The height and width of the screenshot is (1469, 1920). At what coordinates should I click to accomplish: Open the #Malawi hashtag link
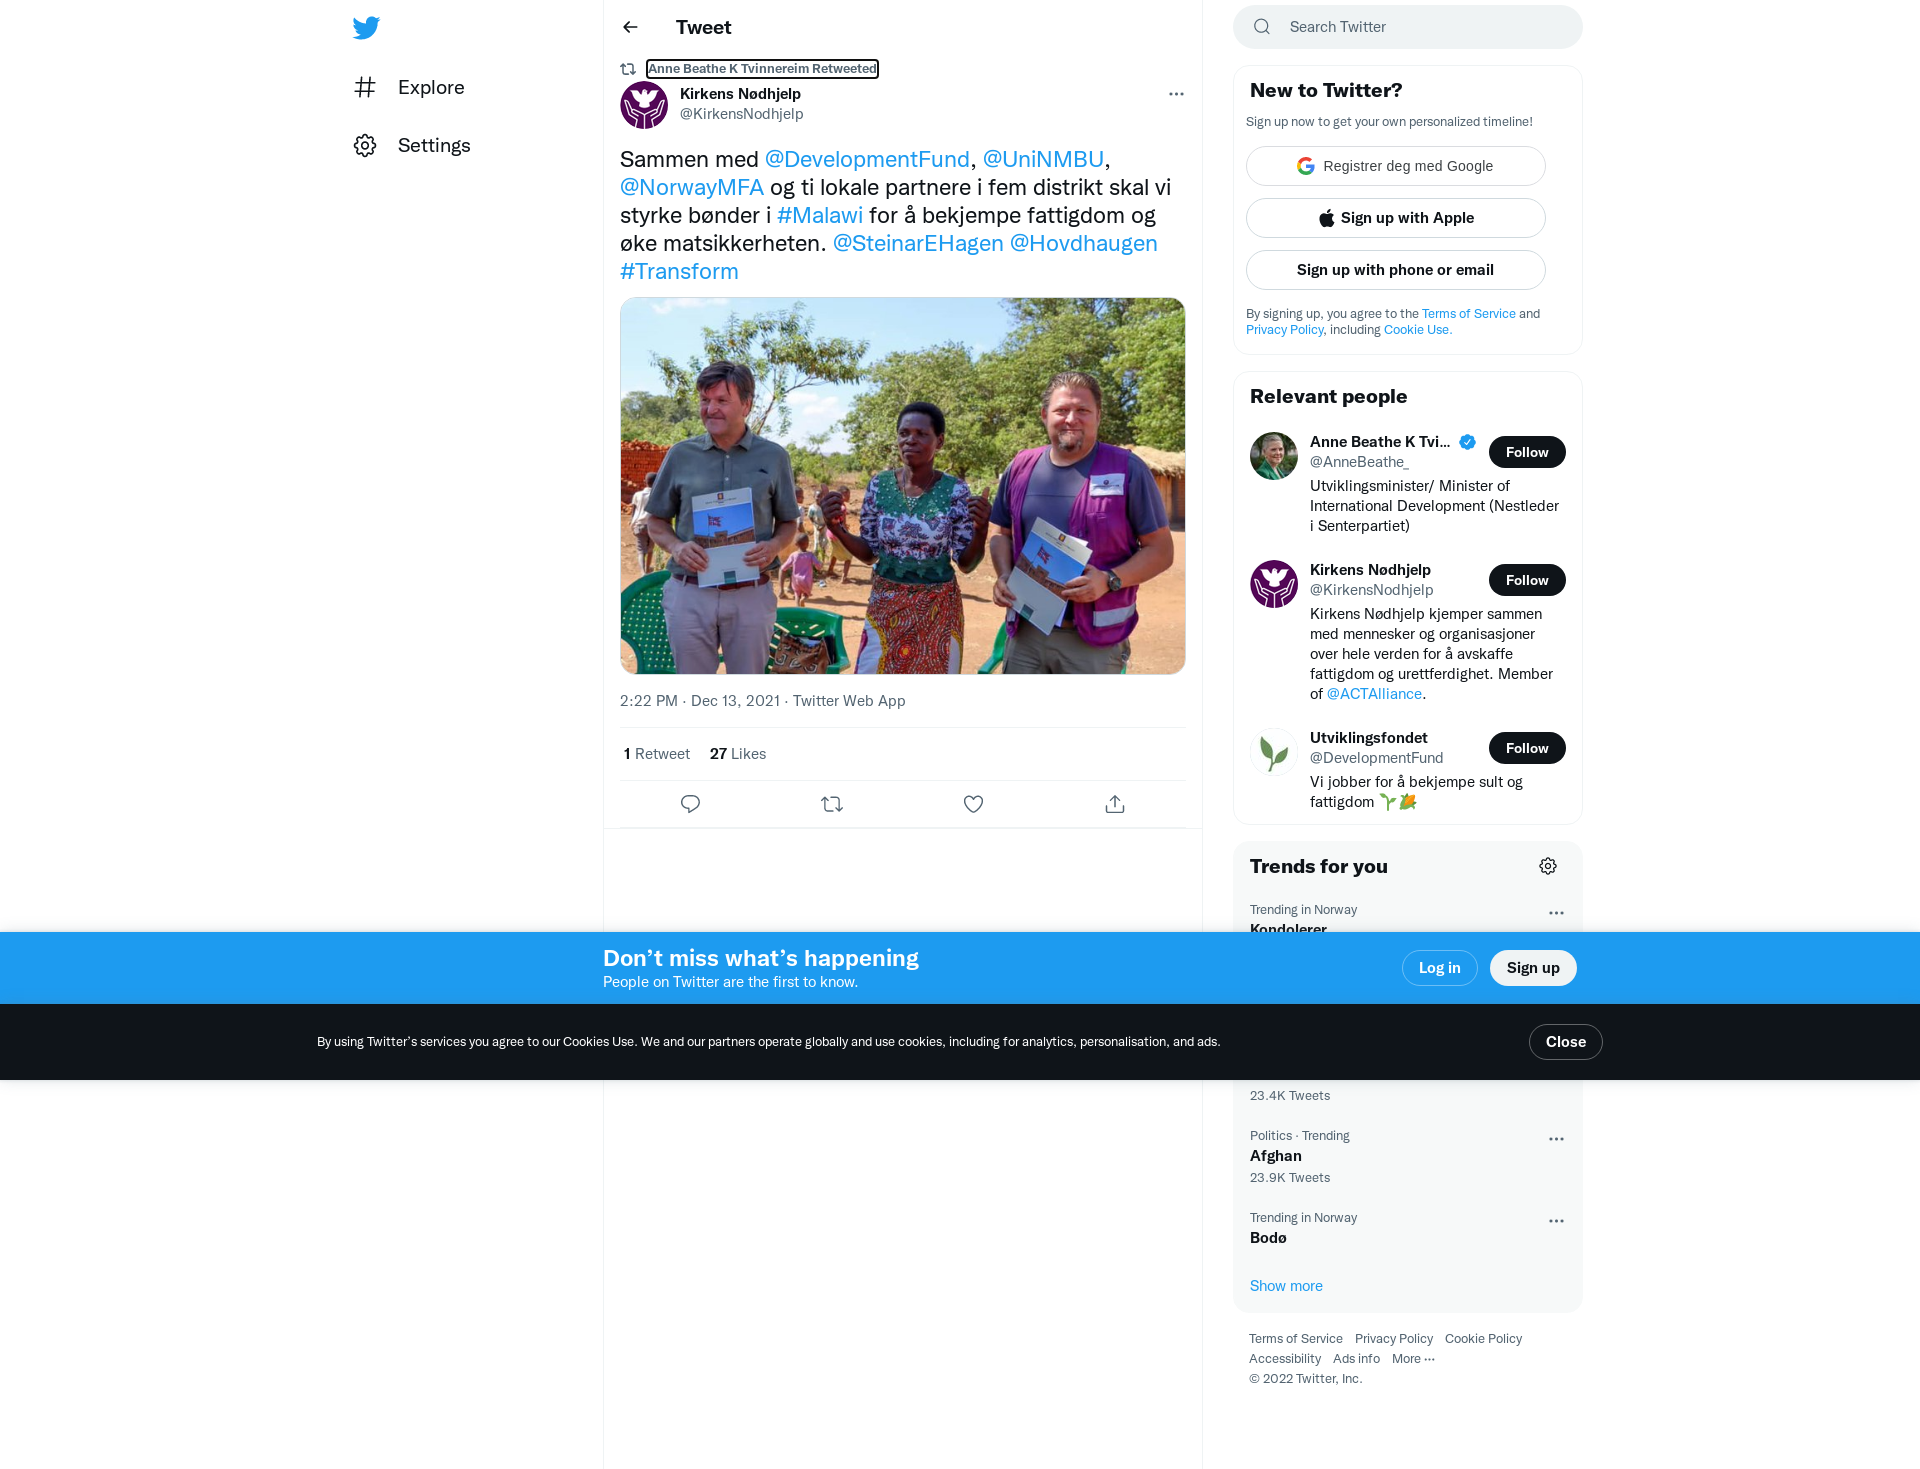coord(820,215)
